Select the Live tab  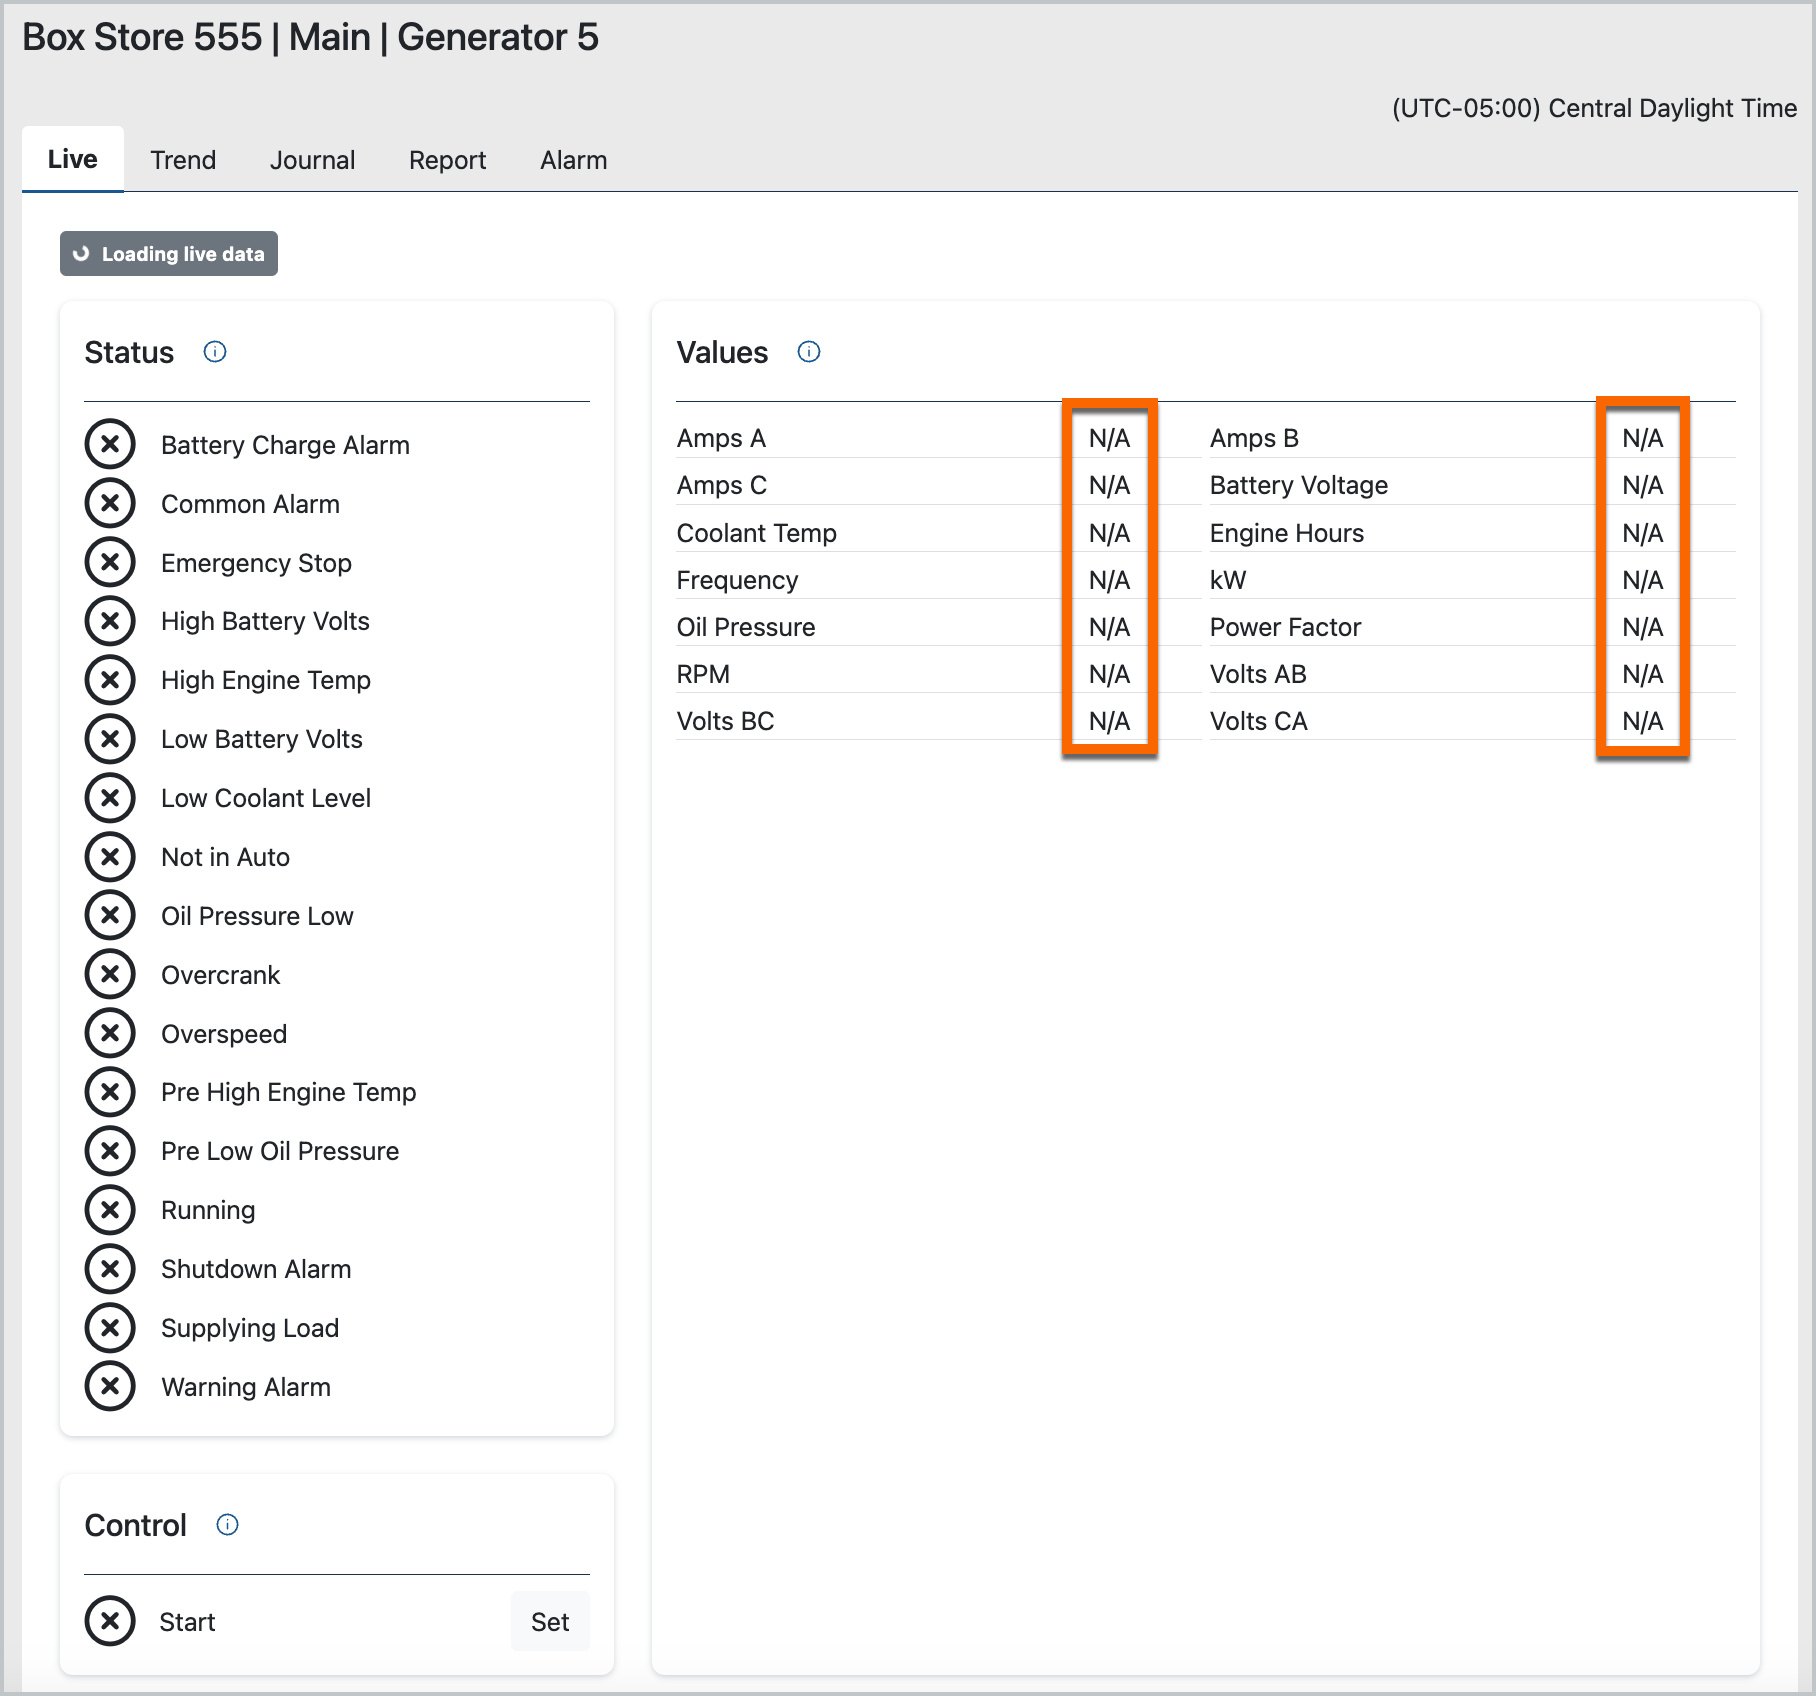click(73, 160)
